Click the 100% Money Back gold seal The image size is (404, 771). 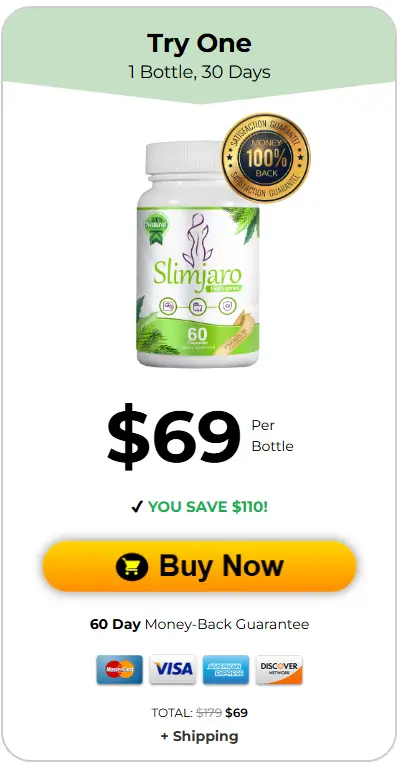pyautogui.click(x=265, y=158)
